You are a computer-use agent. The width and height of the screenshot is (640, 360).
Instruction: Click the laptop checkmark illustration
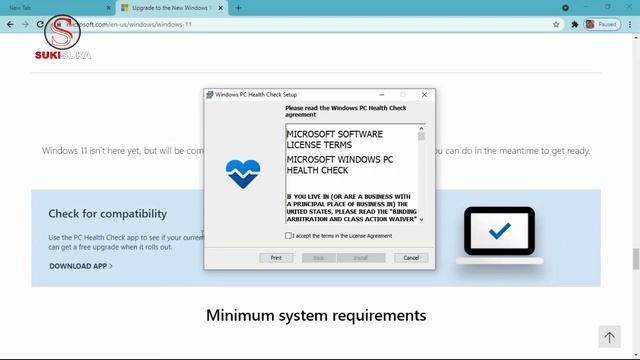pos(500,235)
